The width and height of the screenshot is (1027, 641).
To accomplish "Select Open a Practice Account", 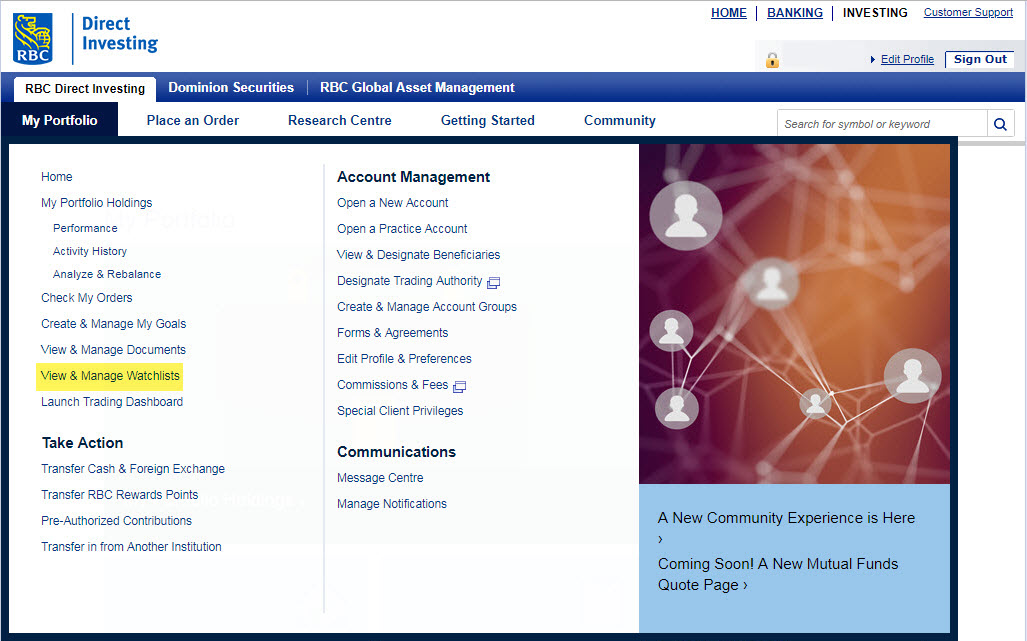I will coord(402,229).
